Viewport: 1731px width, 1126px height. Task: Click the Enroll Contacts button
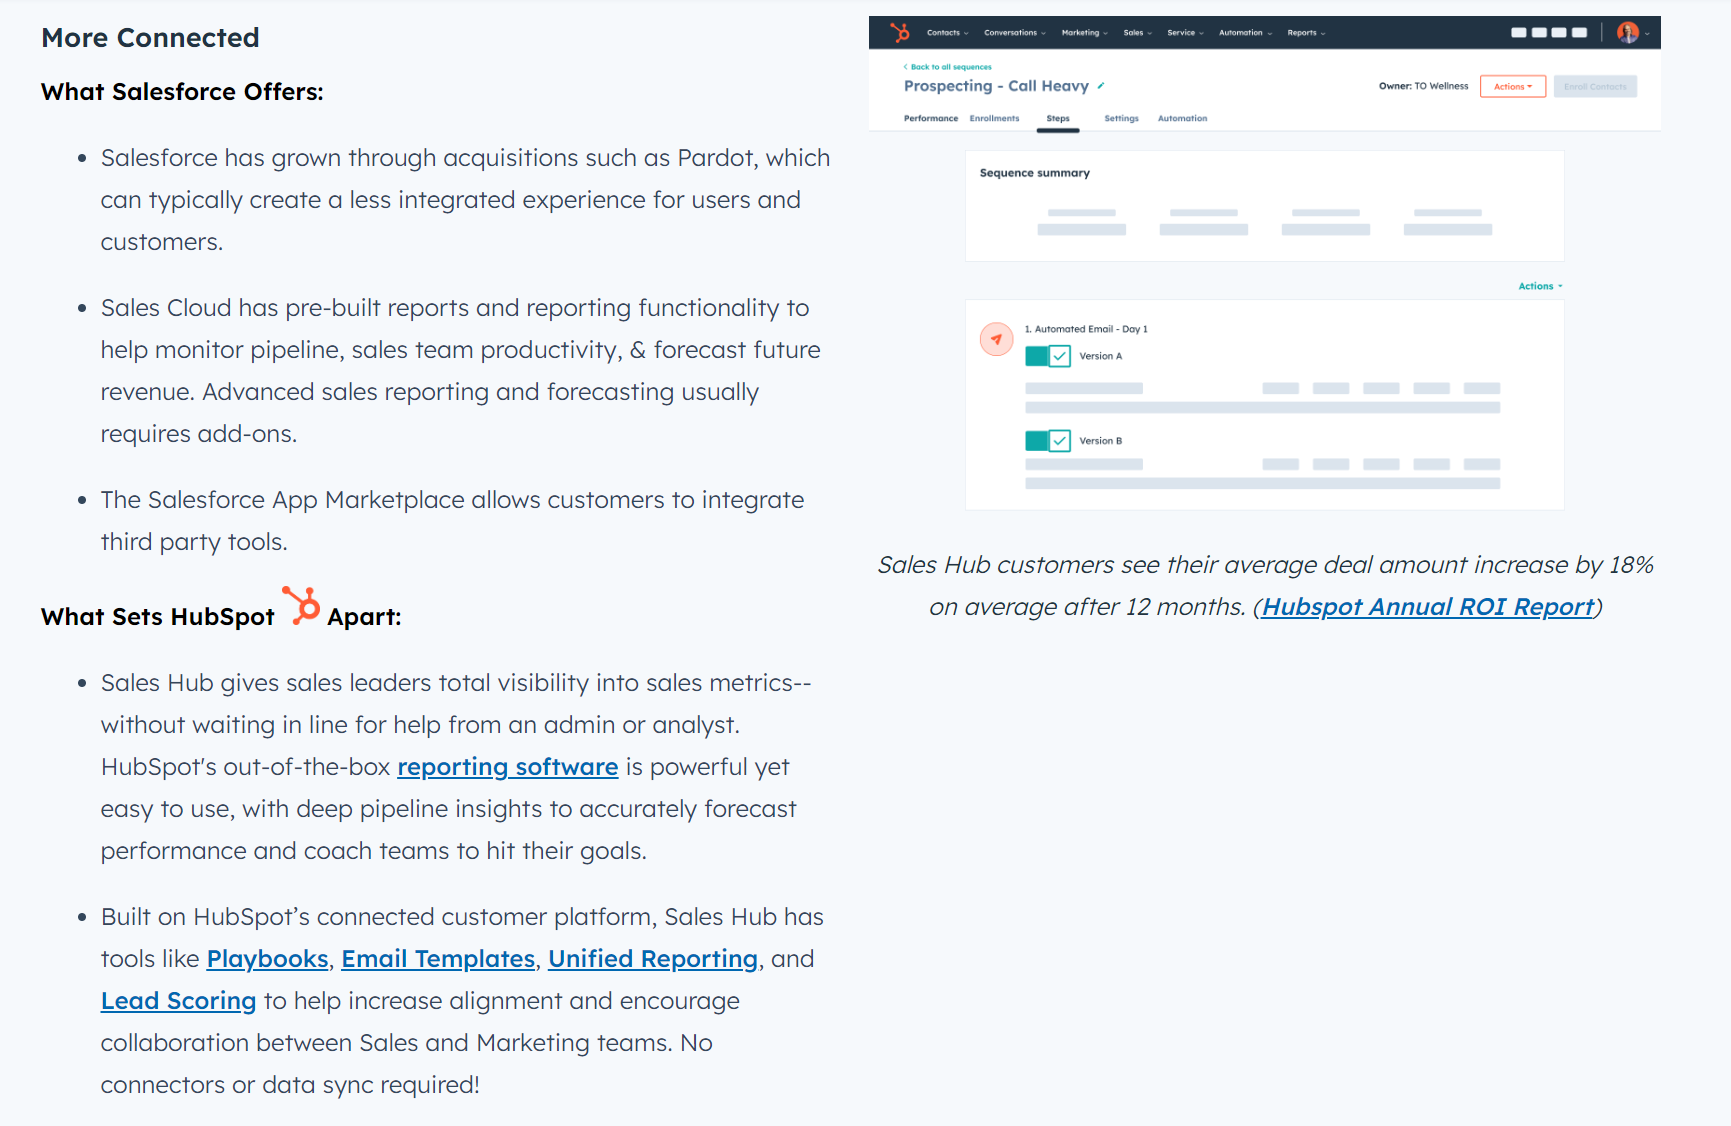(x=1594, y=87)
